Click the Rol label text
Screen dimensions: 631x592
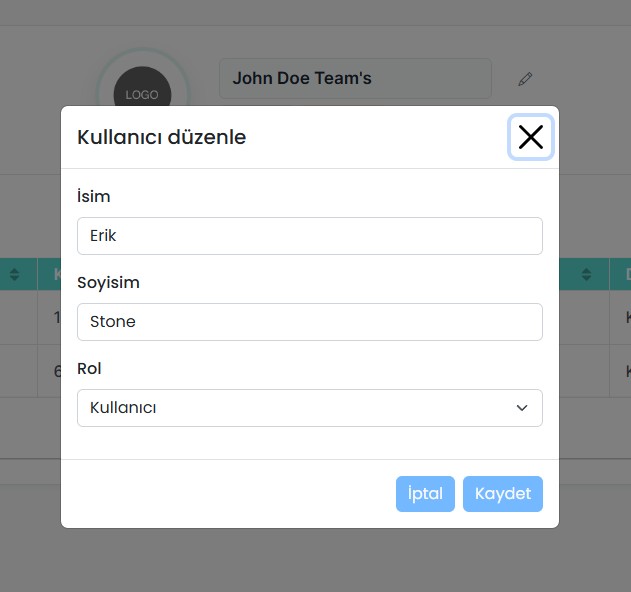(x=89, y=369)
